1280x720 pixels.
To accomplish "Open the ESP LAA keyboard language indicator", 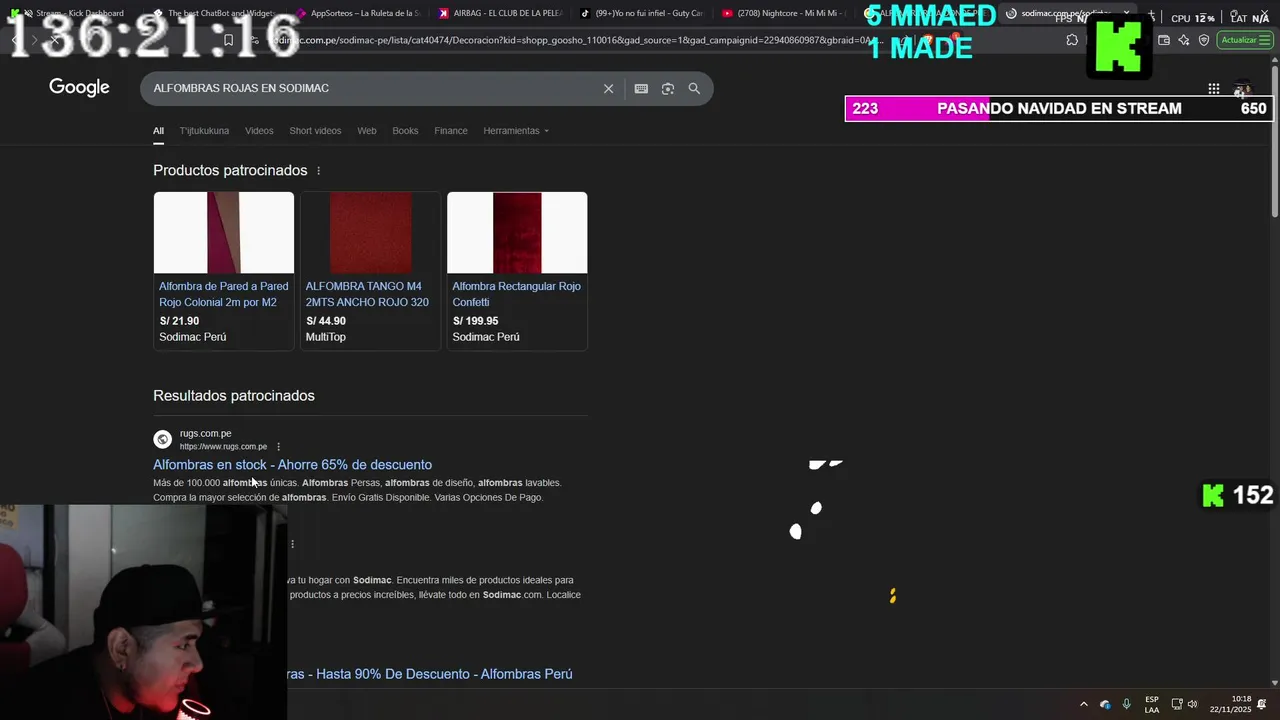I will (x=1152, y=704).
